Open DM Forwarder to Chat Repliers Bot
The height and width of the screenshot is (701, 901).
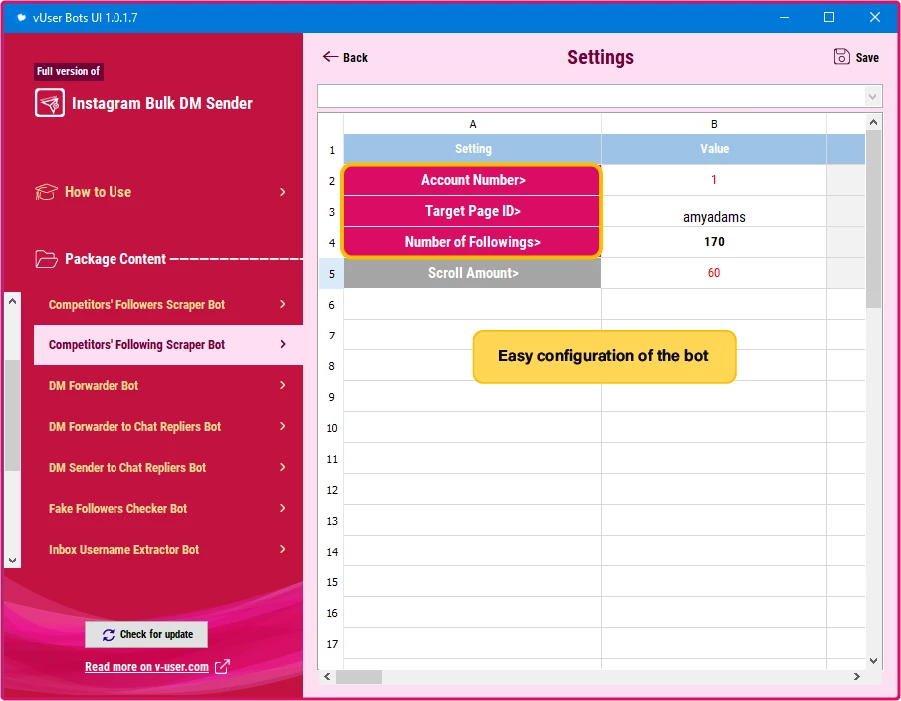(168, 426)
